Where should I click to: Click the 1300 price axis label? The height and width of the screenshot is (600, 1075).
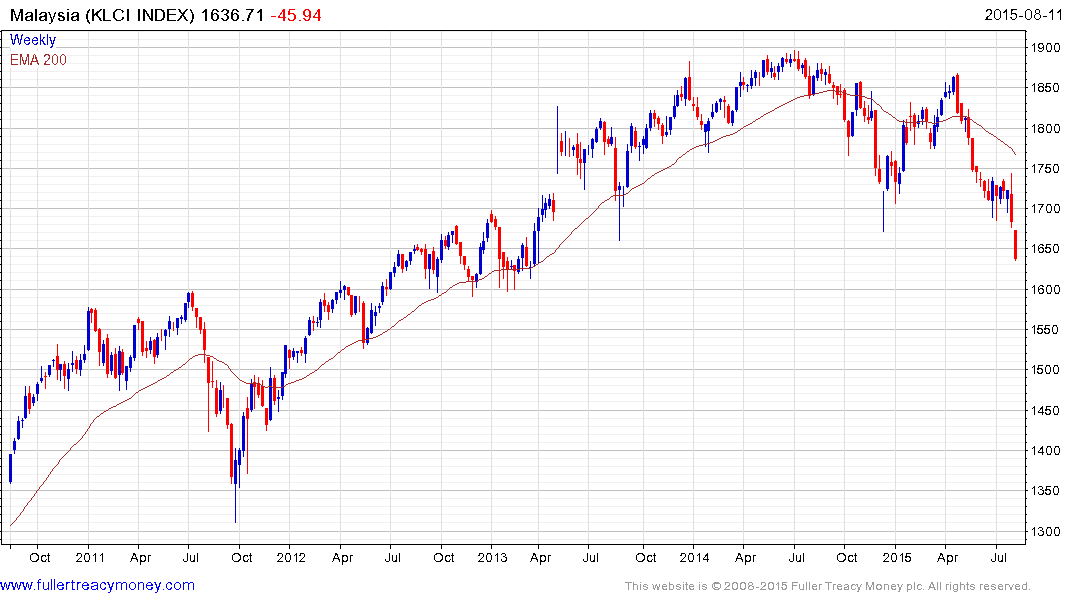pos(1046,531)
